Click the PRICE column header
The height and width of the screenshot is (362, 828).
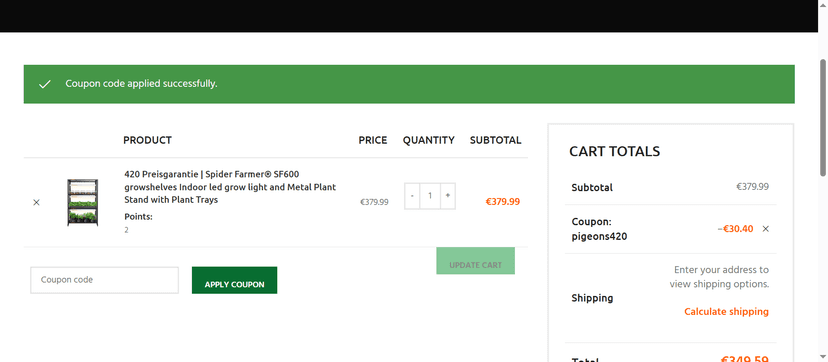[373, 140]
